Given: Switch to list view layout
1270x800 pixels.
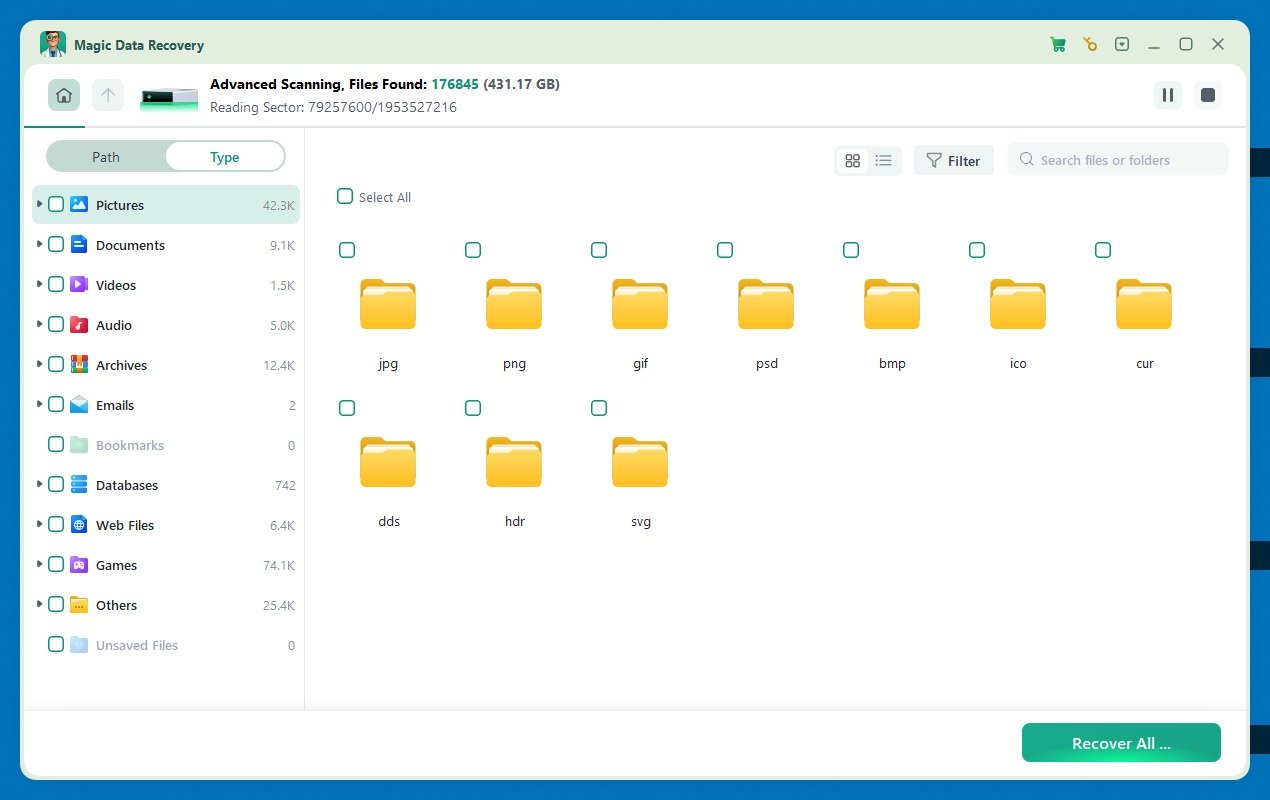Looking at the screenshot, I should 884,160.
